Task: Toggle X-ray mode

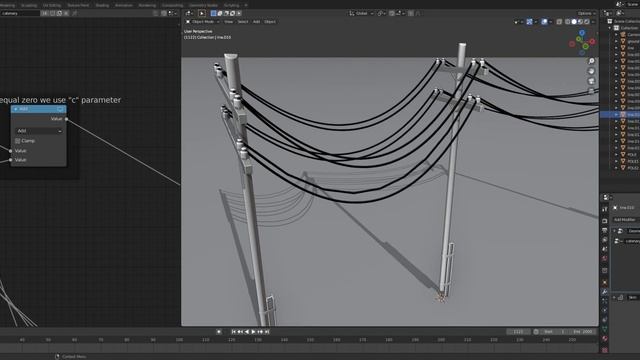Action: coord(559,22)
